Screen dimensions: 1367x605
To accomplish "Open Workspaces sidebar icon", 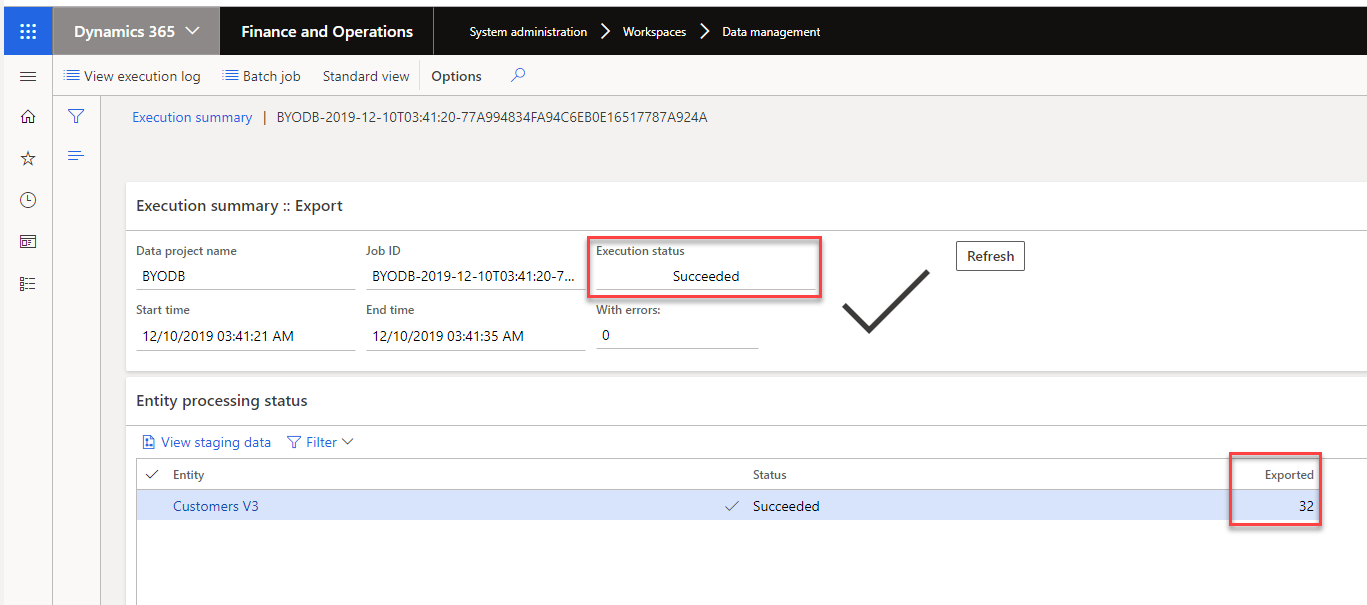I will (x=28, y=242).
